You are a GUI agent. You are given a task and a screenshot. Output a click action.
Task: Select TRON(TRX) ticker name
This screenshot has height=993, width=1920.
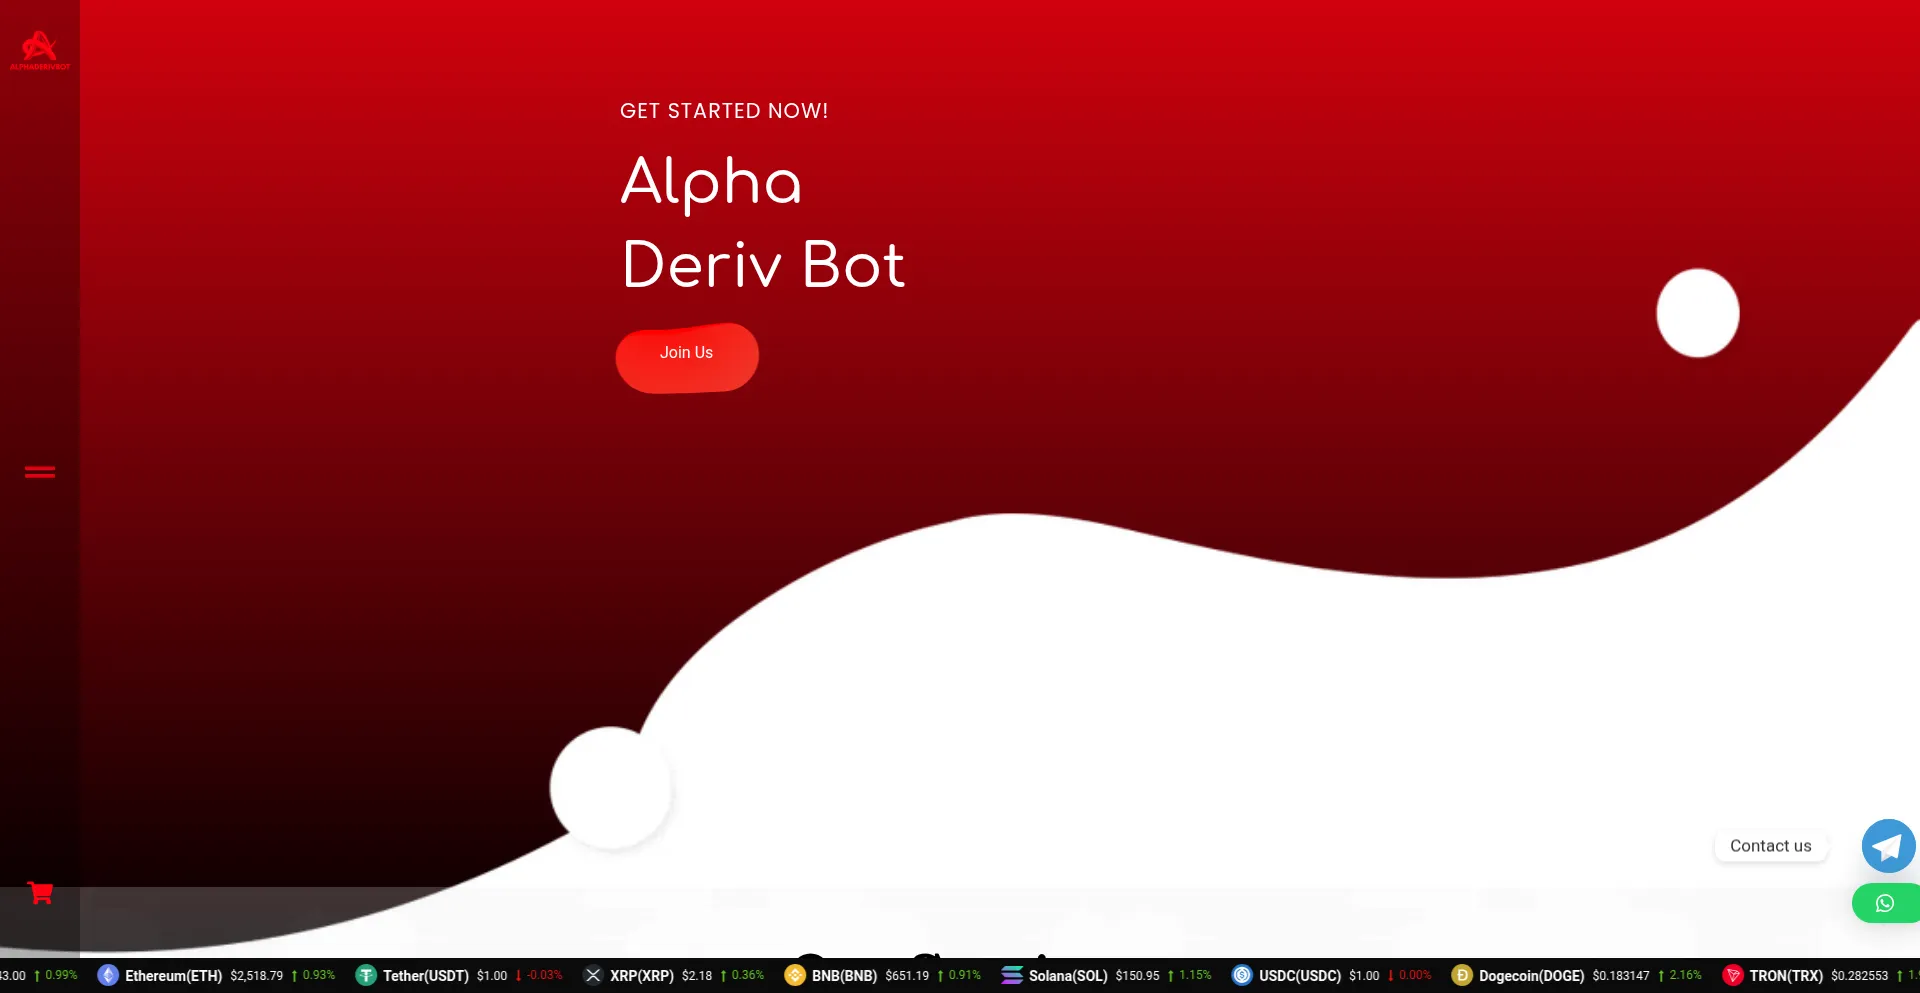pos(1786,976)
